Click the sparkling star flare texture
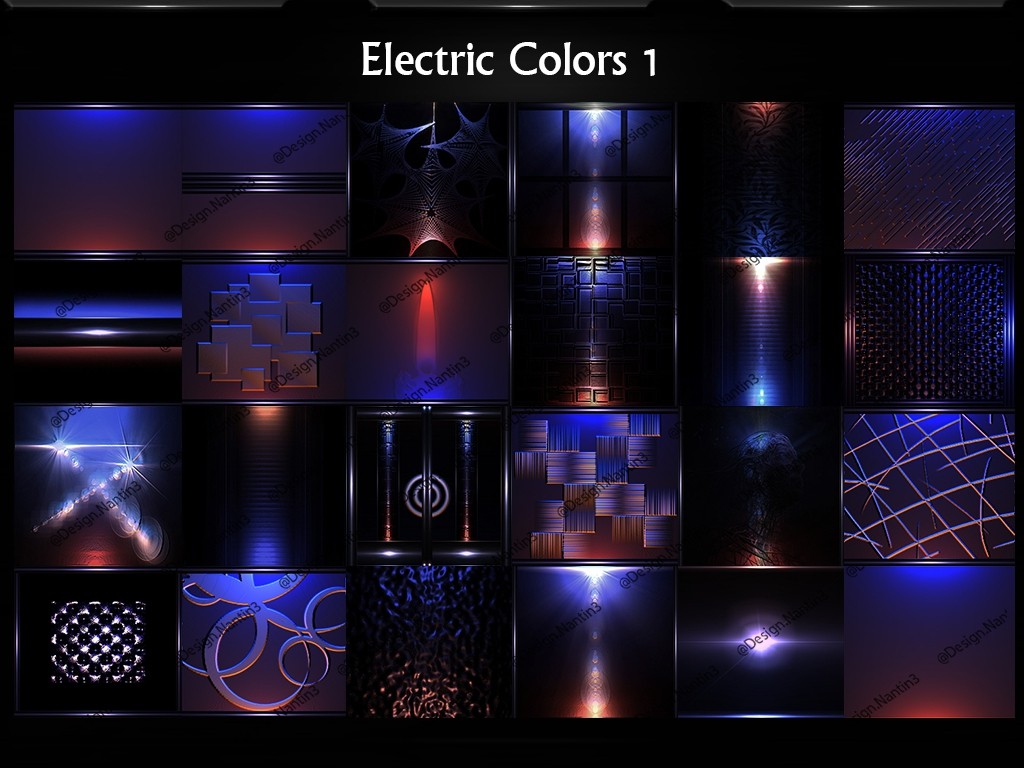This screenshot has width=1024, height=768. tap(97, 485)
